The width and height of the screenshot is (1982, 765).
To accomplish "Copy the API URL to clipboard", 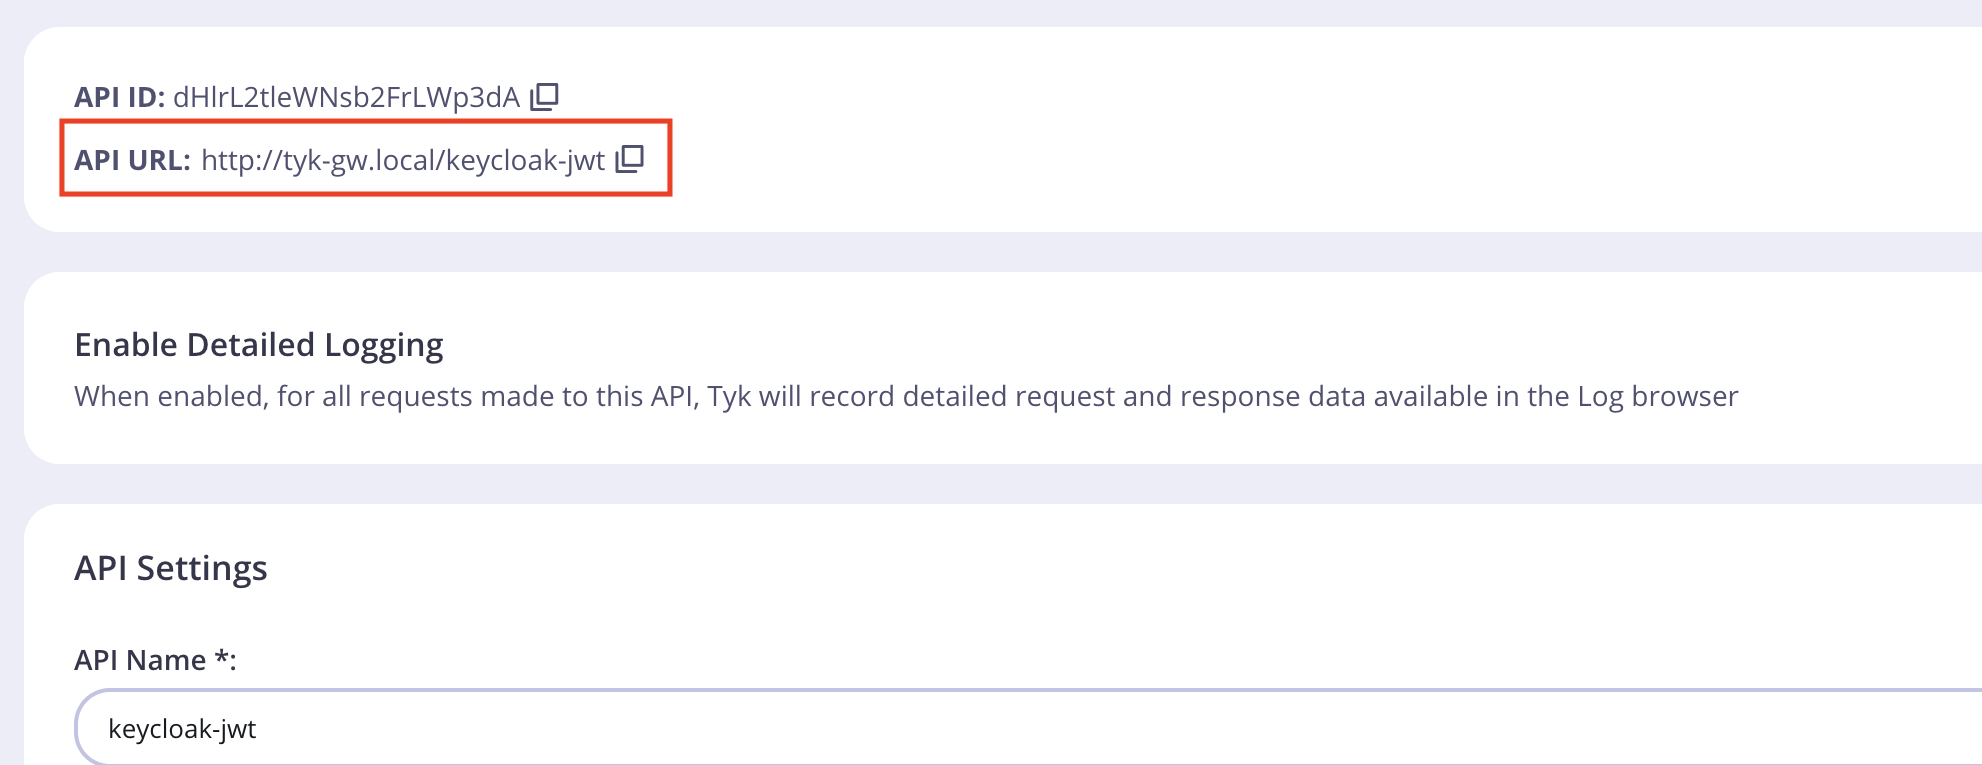I will (x=629, y=159).
